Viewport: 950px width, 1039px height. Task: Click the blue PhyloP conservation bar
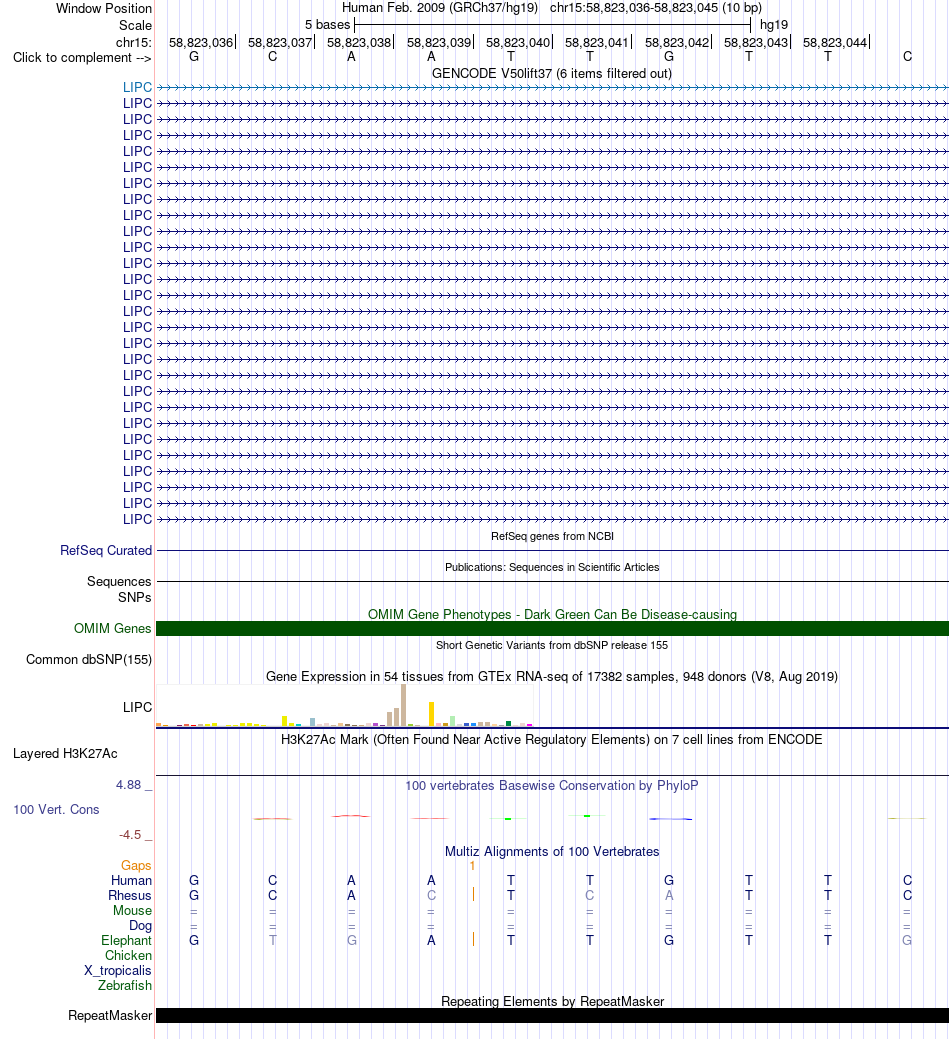click(x=670, y=819)
